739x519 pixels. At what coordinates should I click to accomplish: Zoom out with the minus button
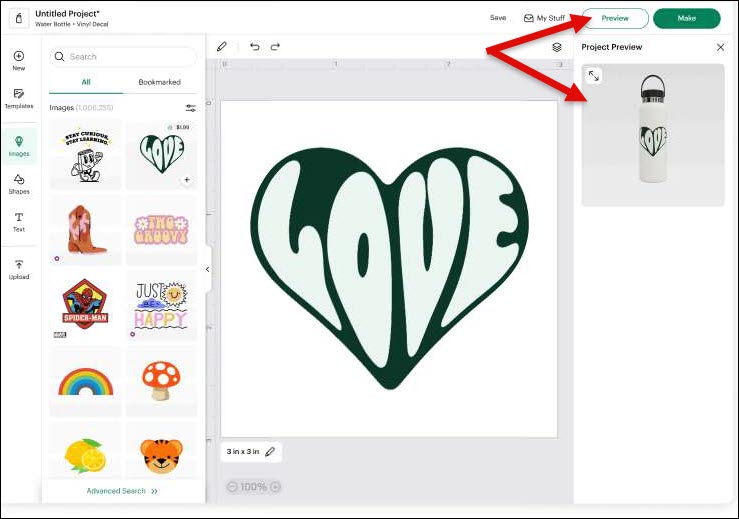coord(232,487)
